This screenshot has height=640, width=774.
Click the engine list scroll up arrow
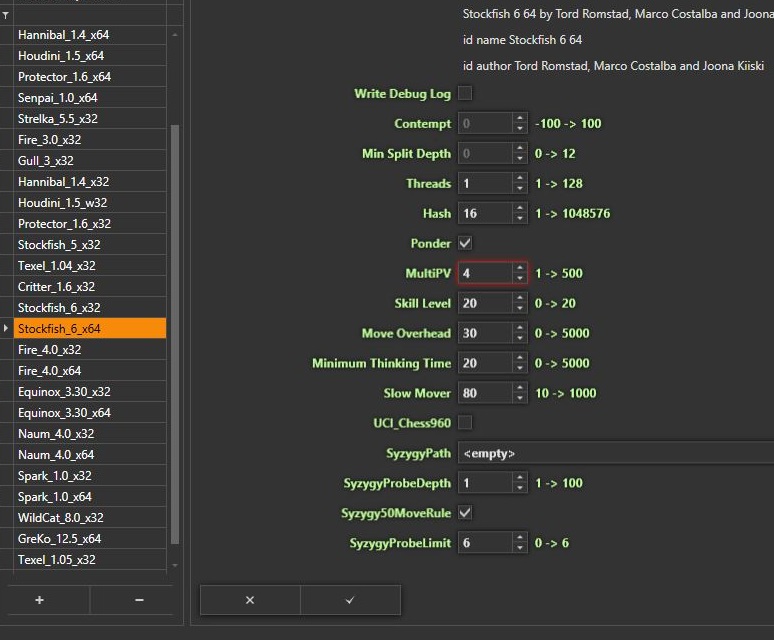click(175, 35)
